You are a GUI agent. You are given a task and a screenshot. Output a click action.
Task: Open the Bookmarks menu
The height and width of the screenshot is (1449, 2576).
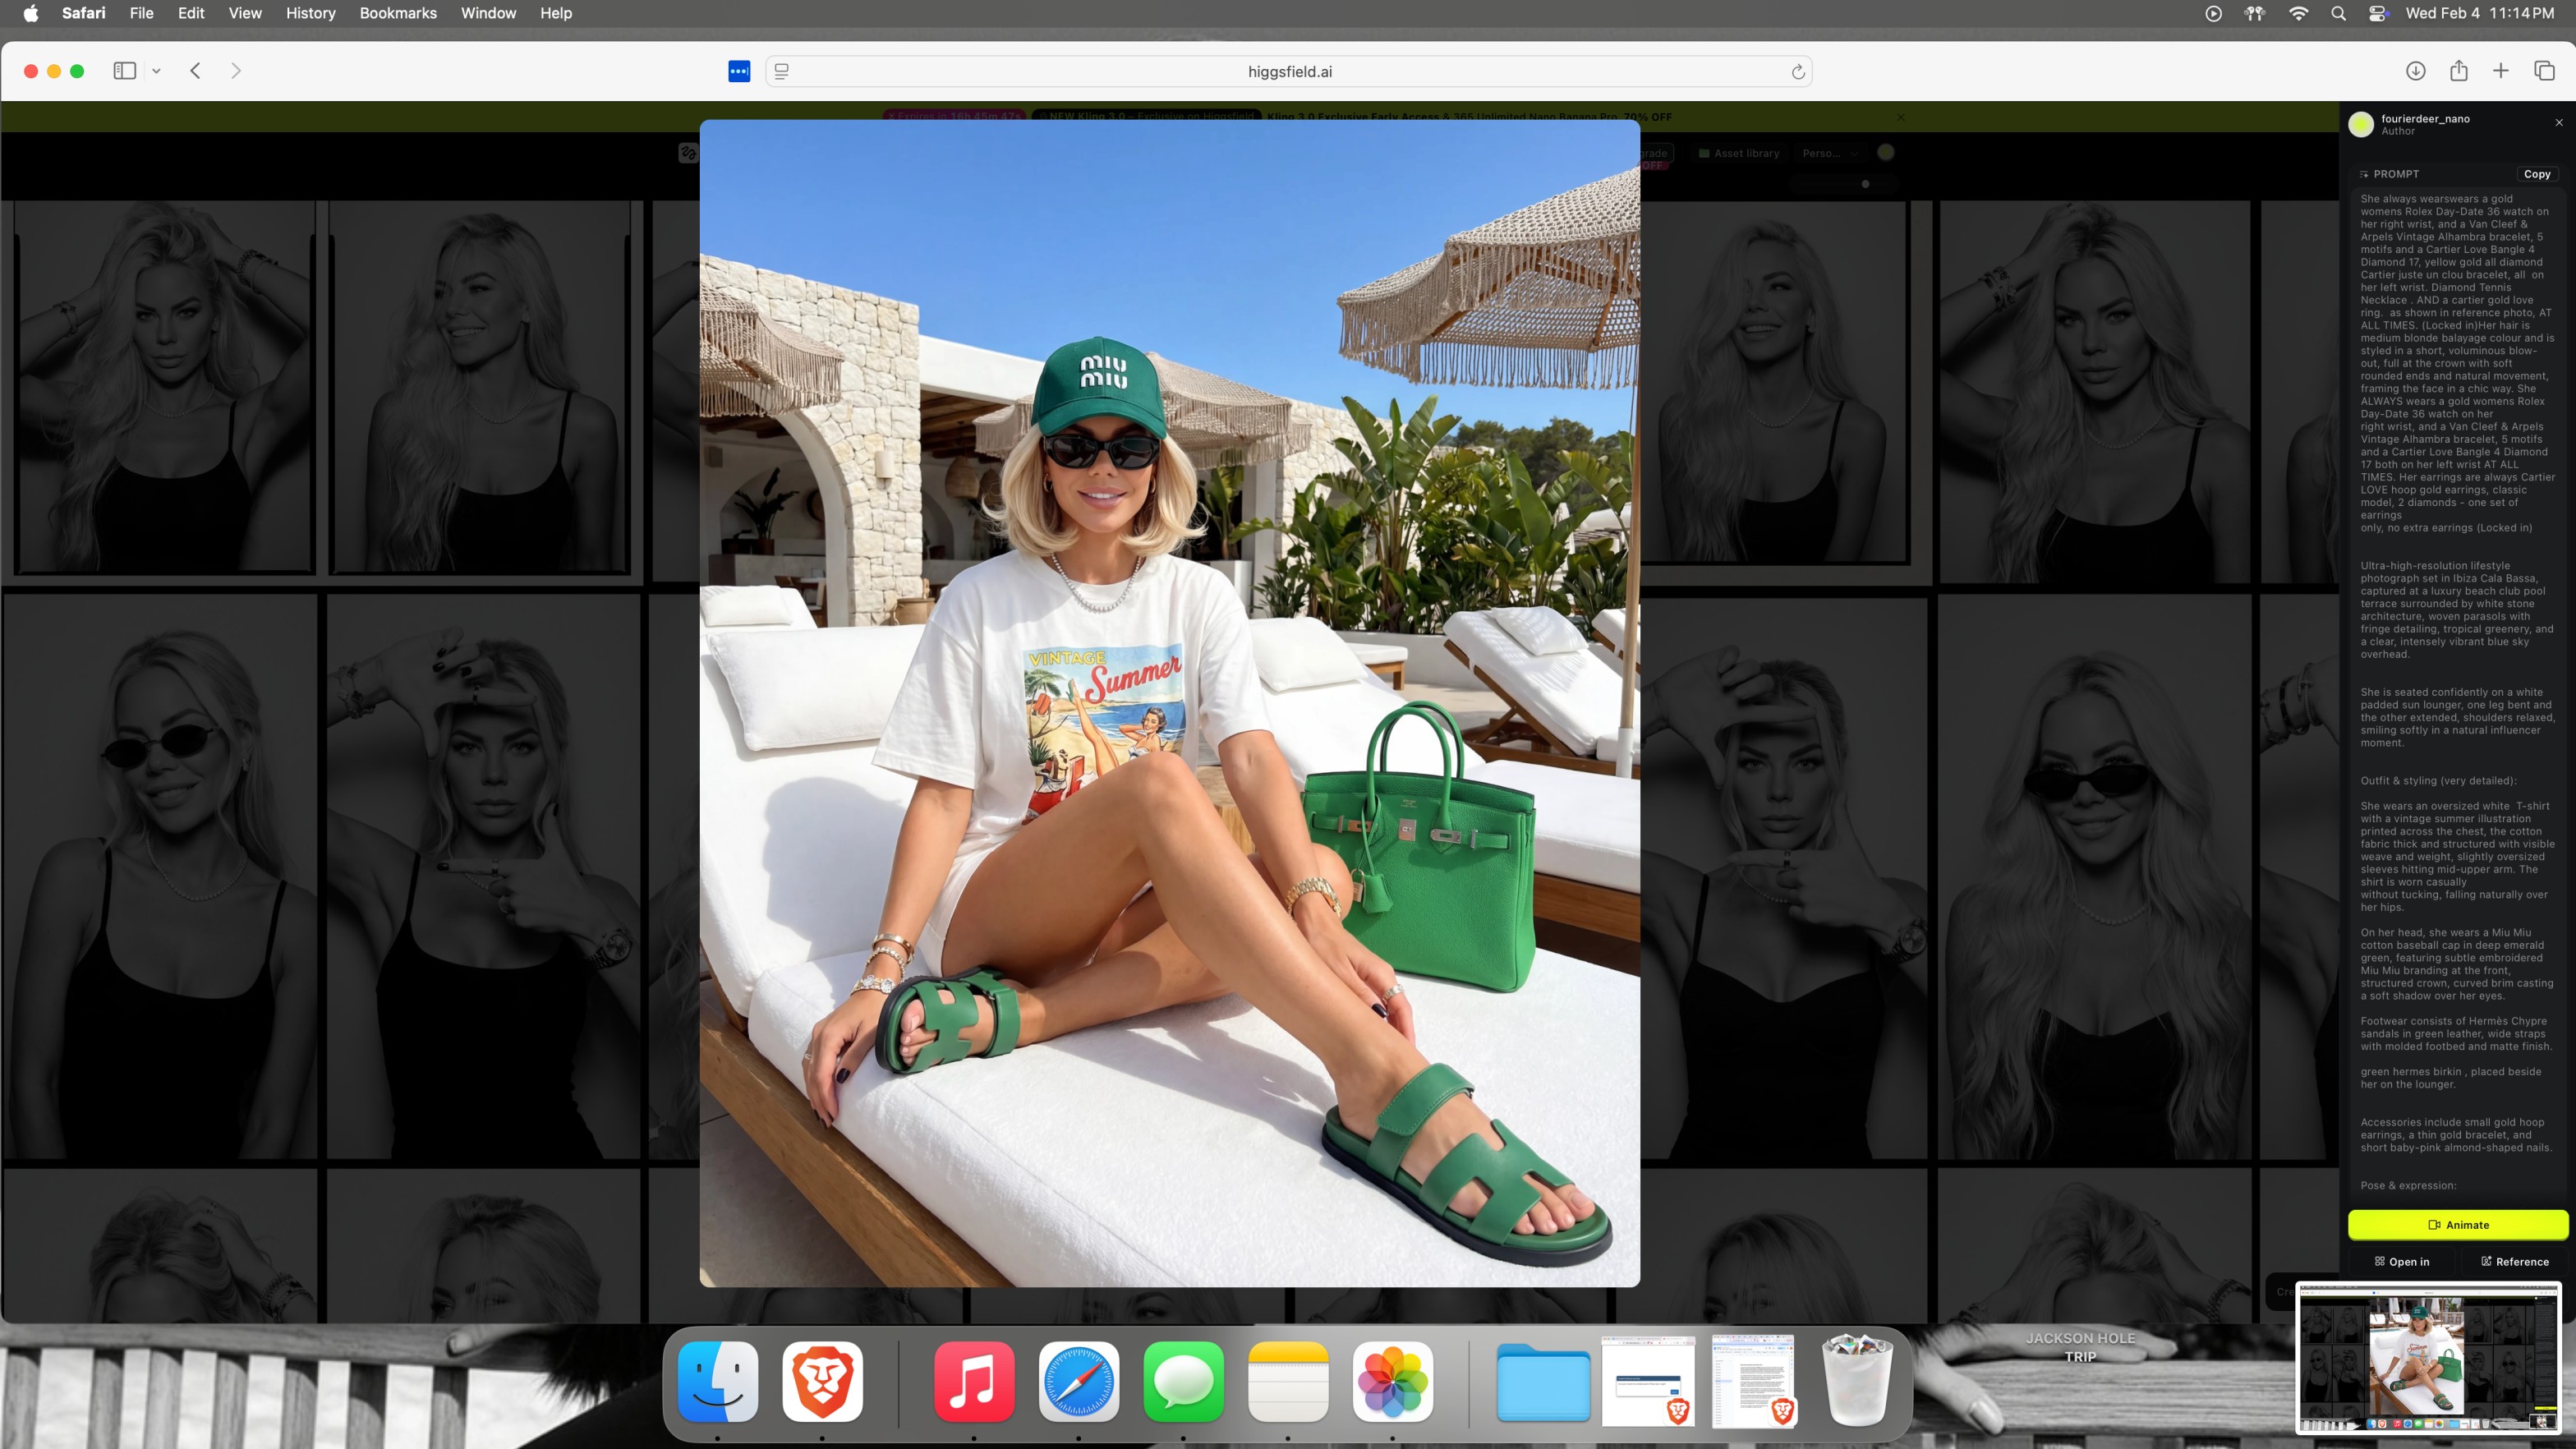397,13
